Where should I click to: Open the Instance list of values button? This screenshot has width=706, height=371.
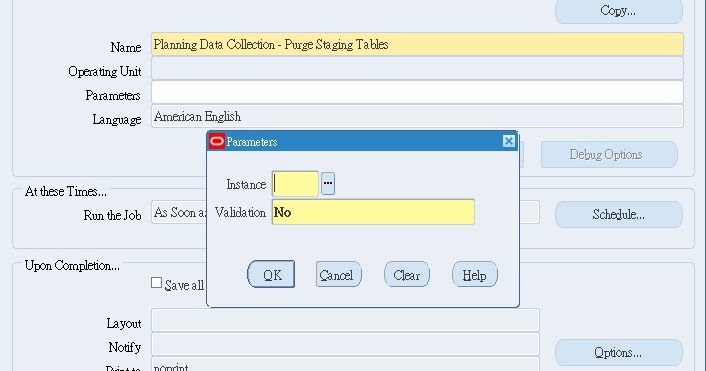(328, 184)
